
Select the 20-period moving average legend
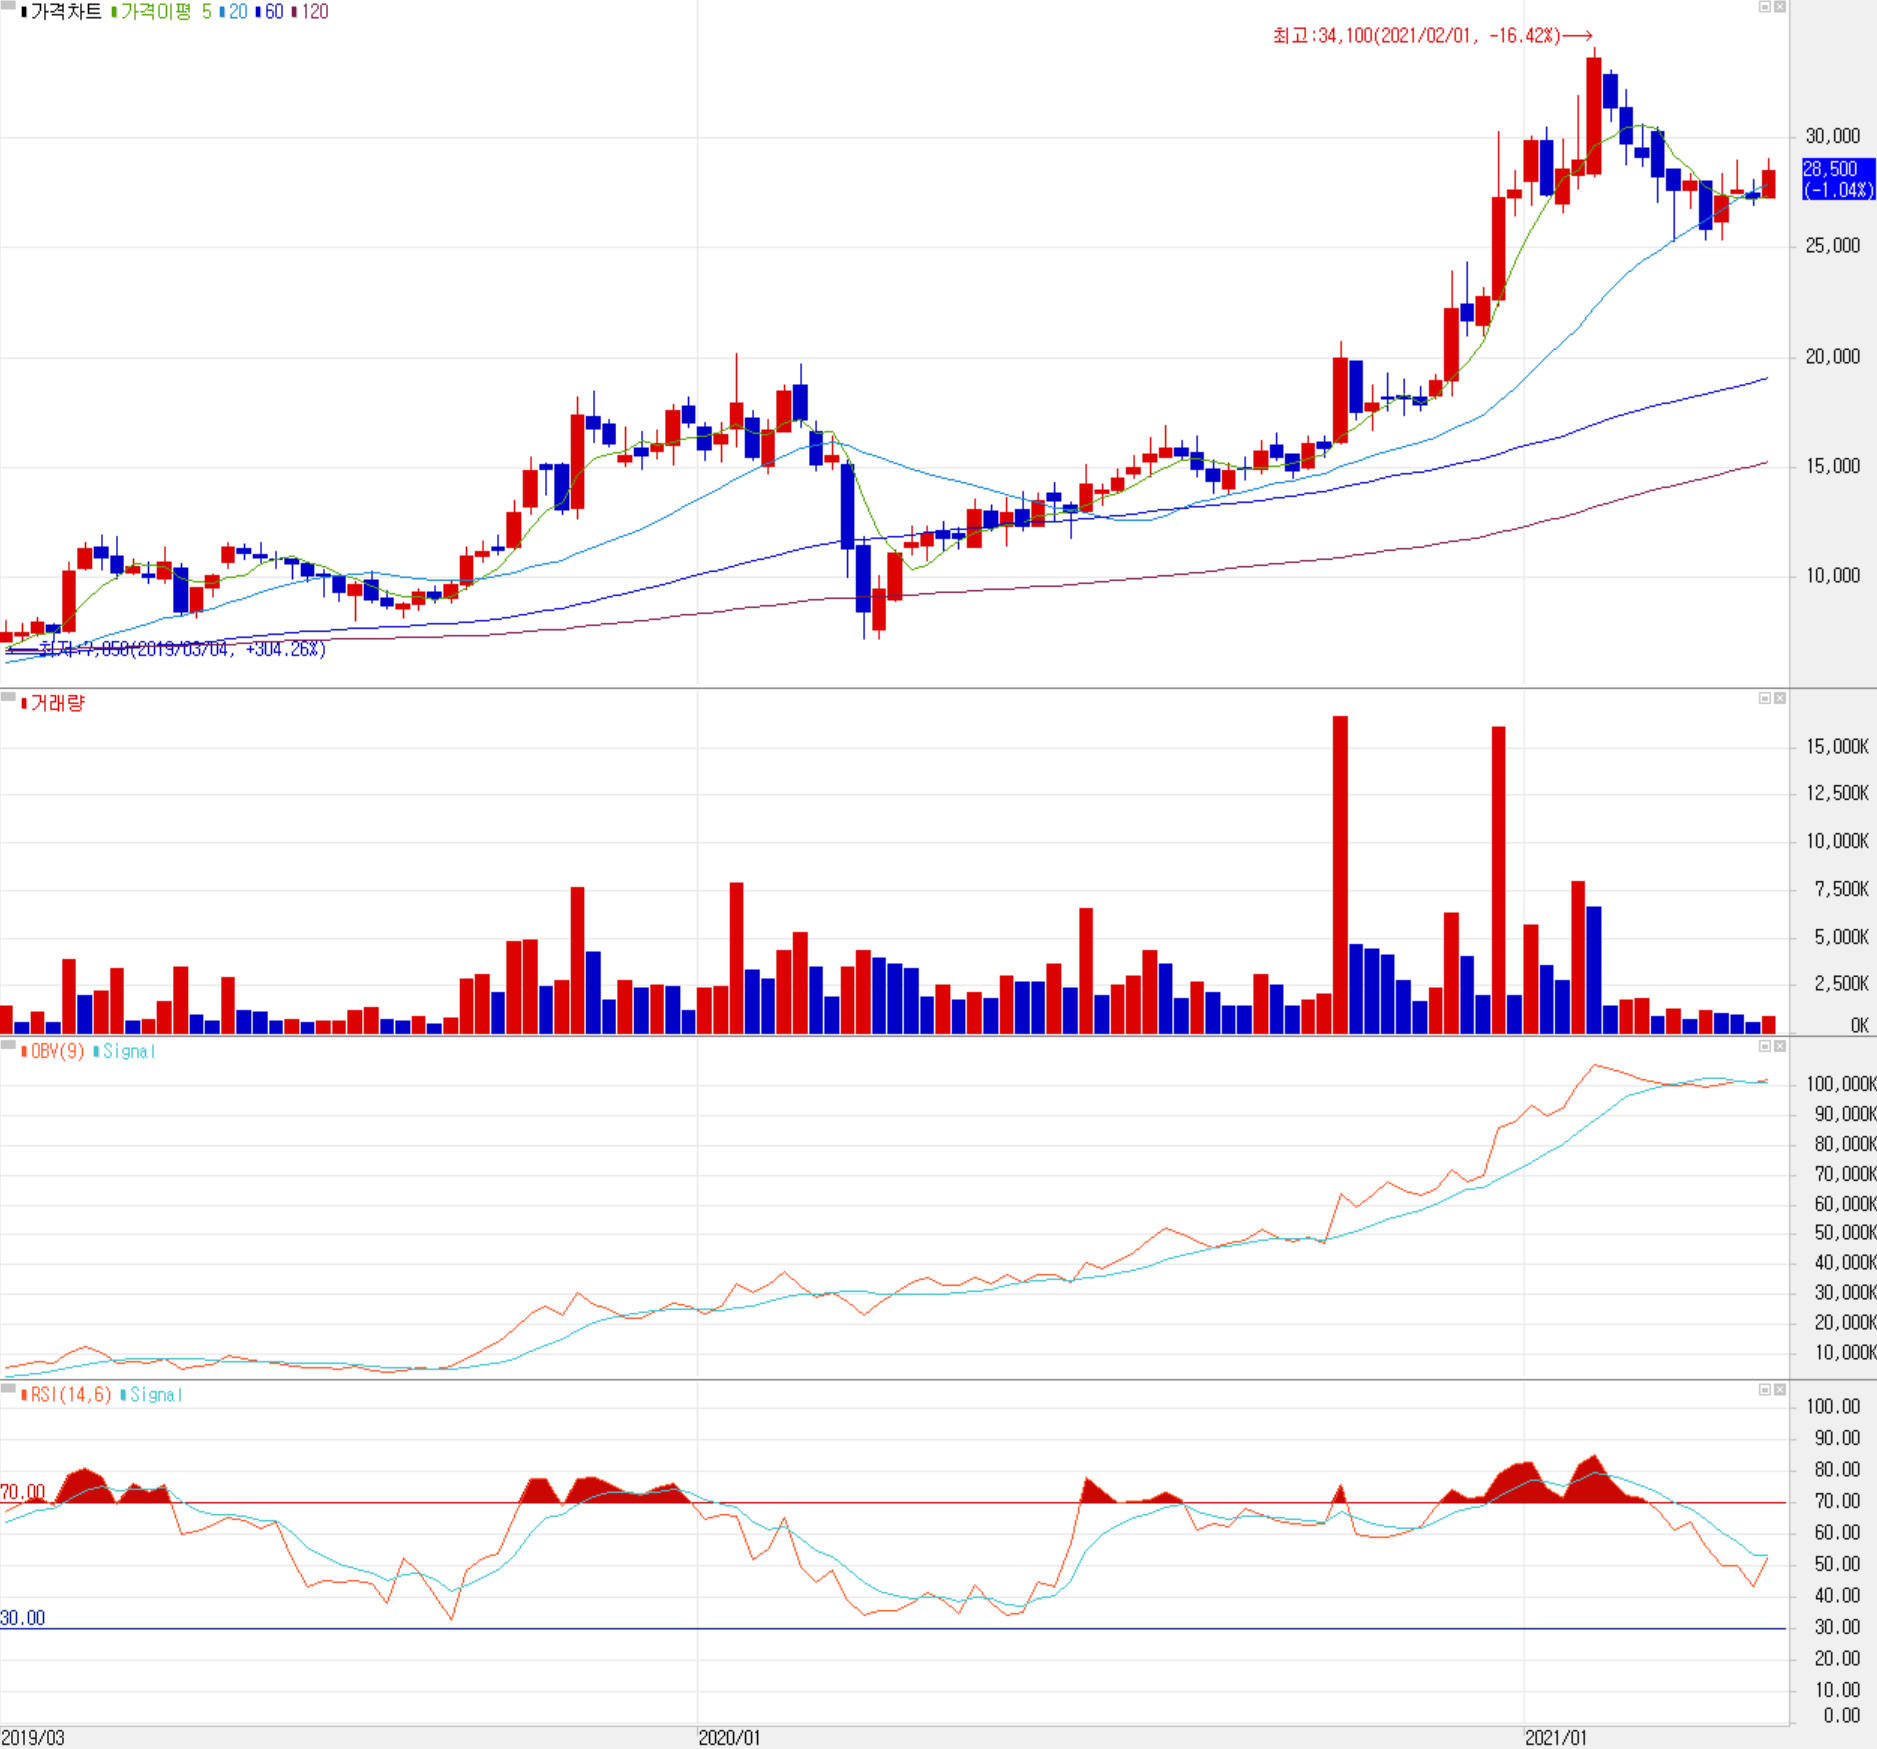point(238,12)
